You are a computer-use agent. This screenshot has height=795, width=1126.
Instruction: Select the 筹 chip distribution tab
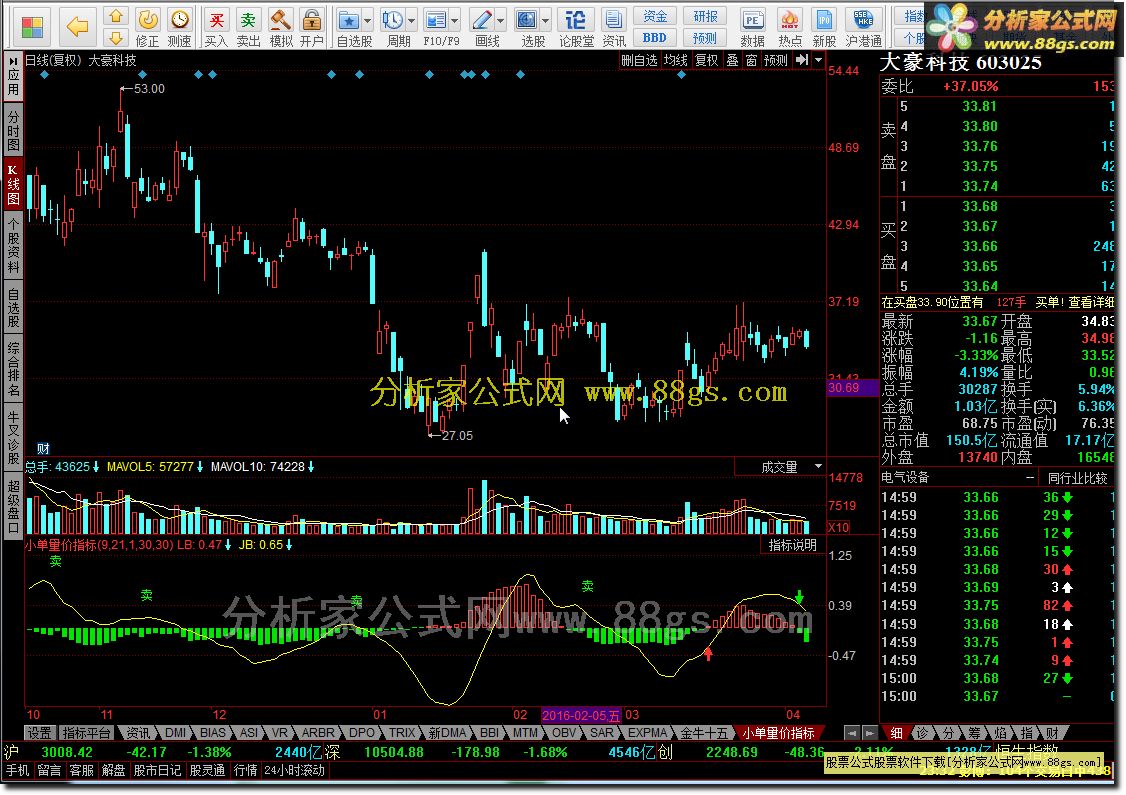pos(974,733)
